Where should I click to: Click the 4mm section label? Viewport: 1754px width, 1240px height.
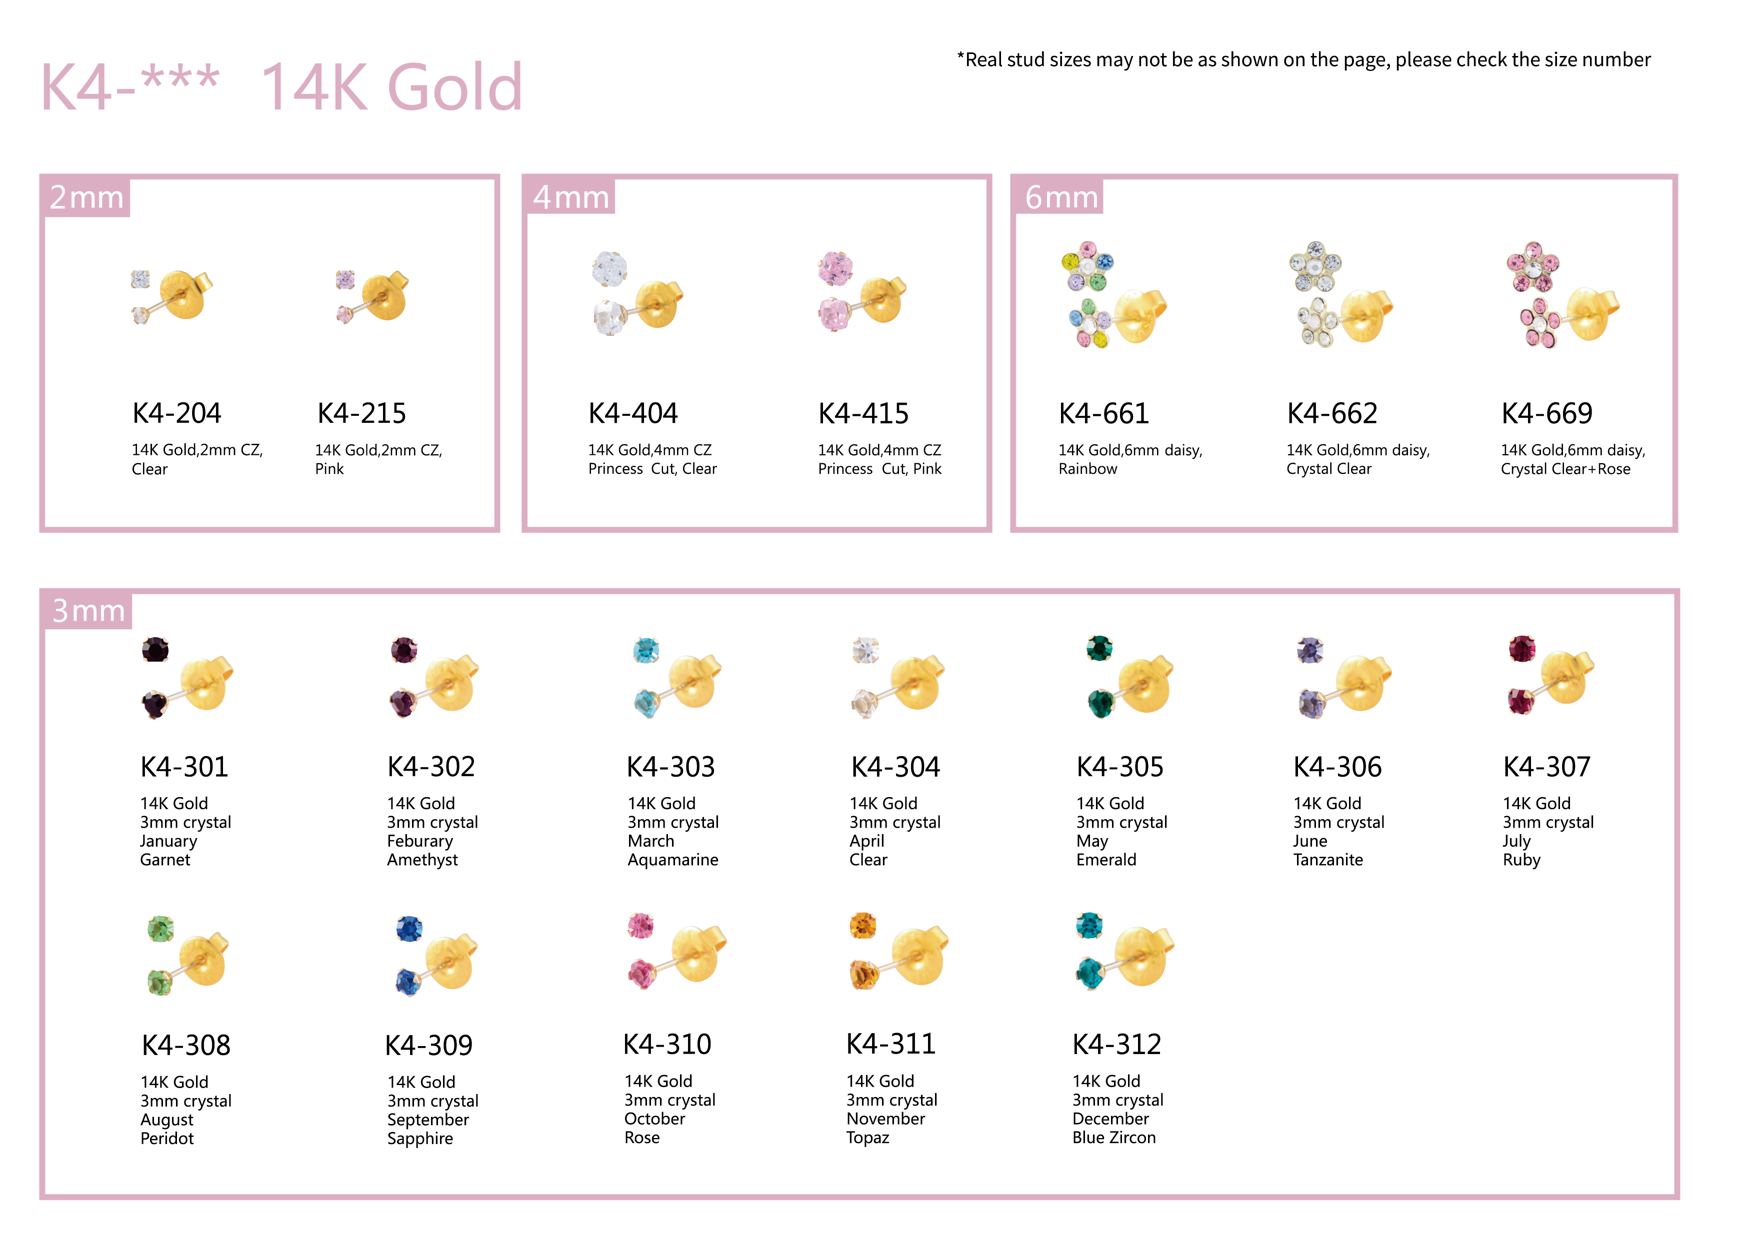(x=570, y=197)
